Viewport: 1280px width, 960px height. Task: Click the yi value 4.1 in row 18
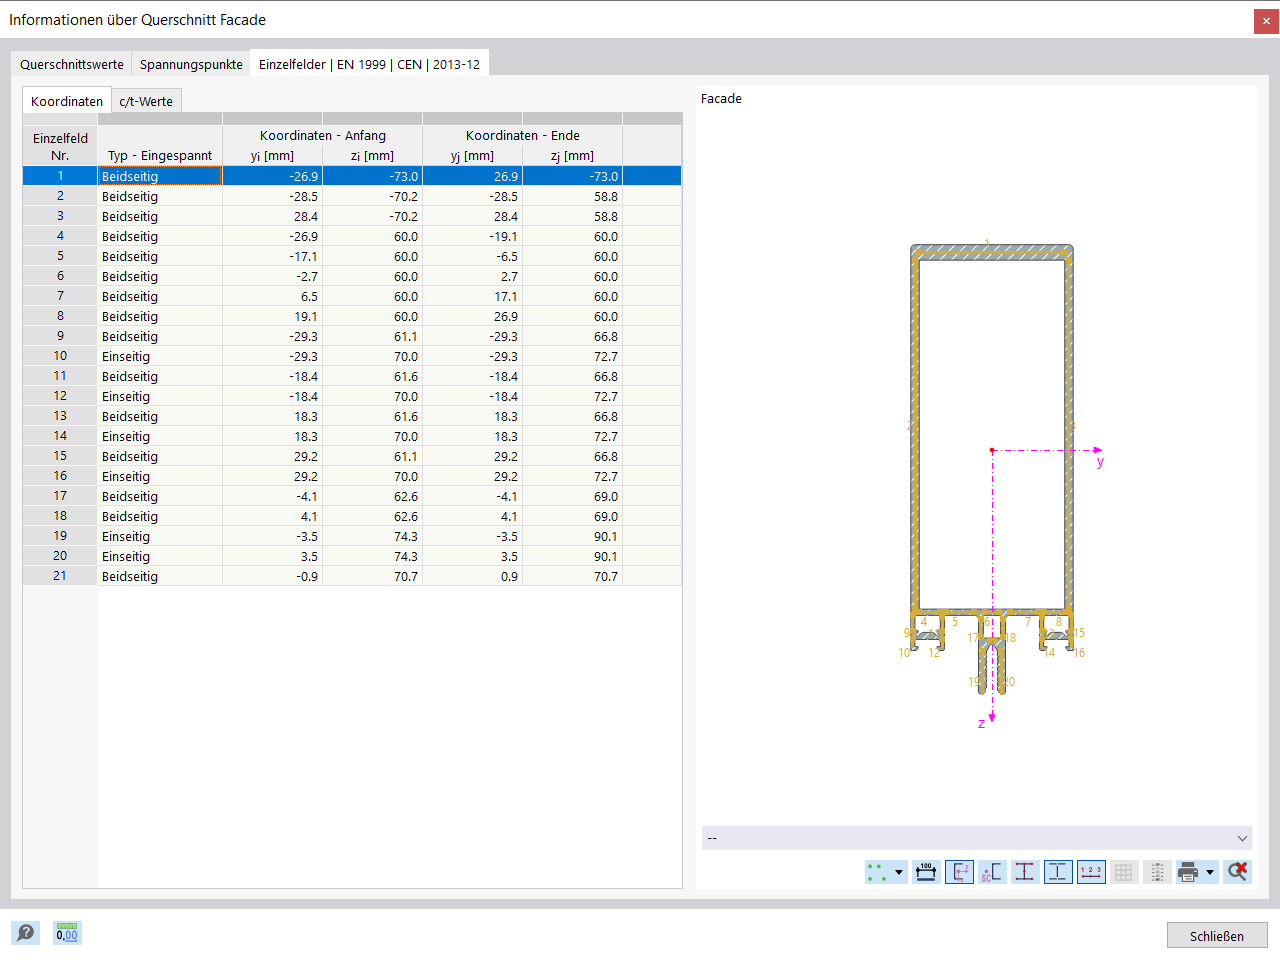coord(272,516)
